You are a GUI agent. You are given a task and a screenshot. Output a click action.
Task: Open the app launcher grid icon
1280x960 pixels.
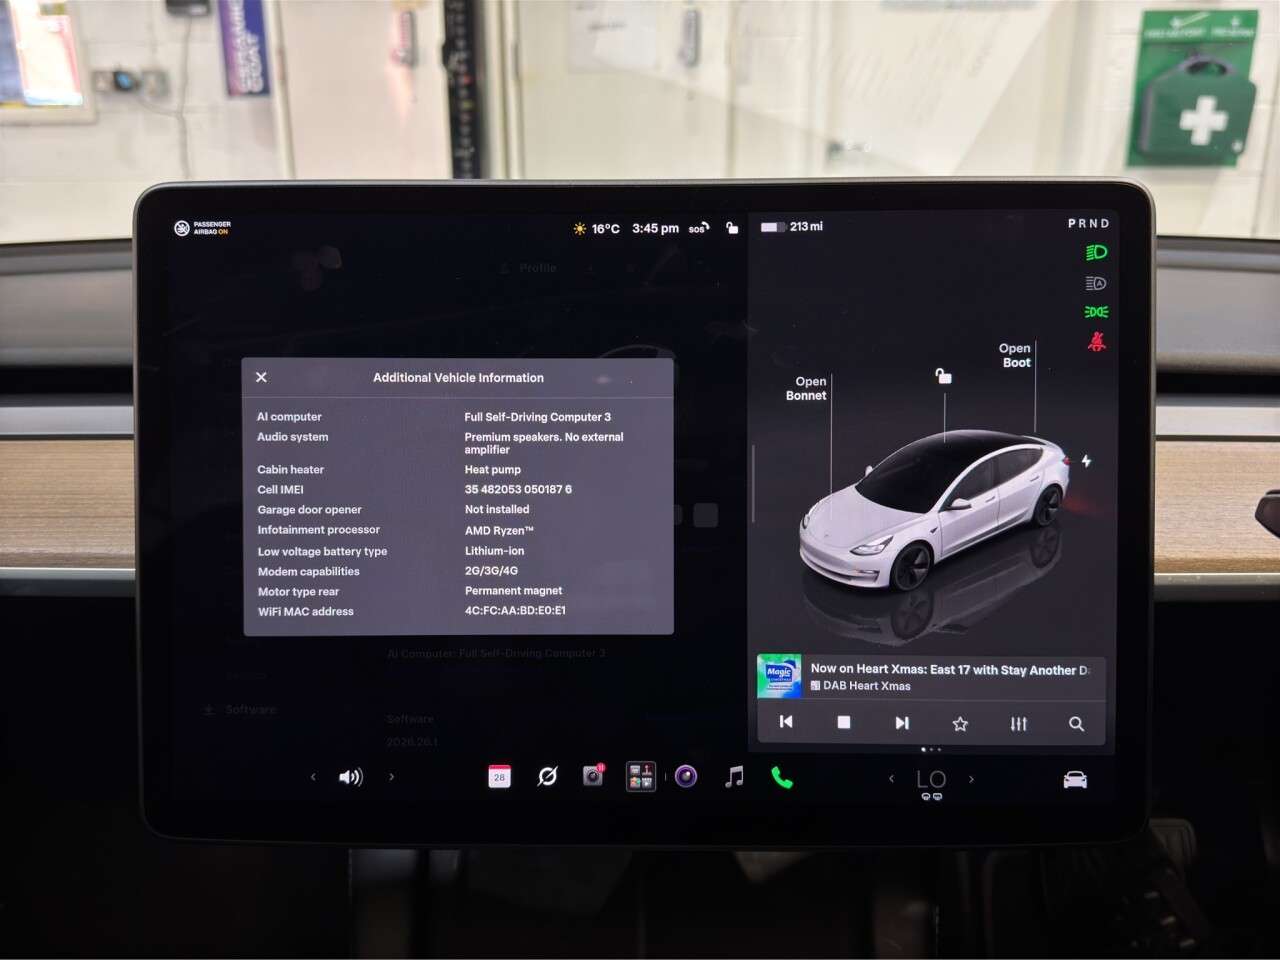(x=640, y=776)
